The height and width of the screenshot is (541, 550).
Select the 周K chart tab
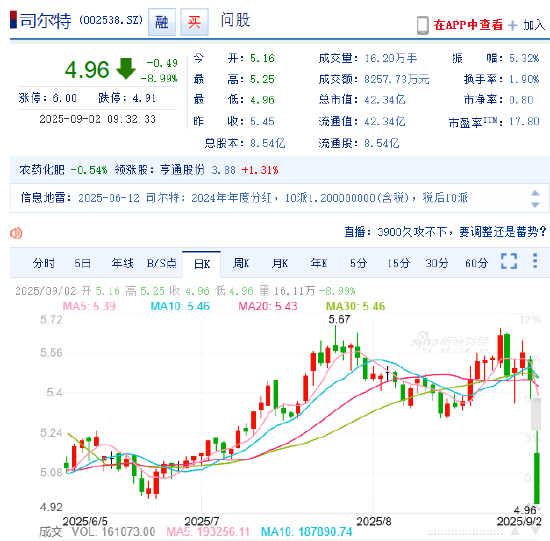(x=241, y=263)
